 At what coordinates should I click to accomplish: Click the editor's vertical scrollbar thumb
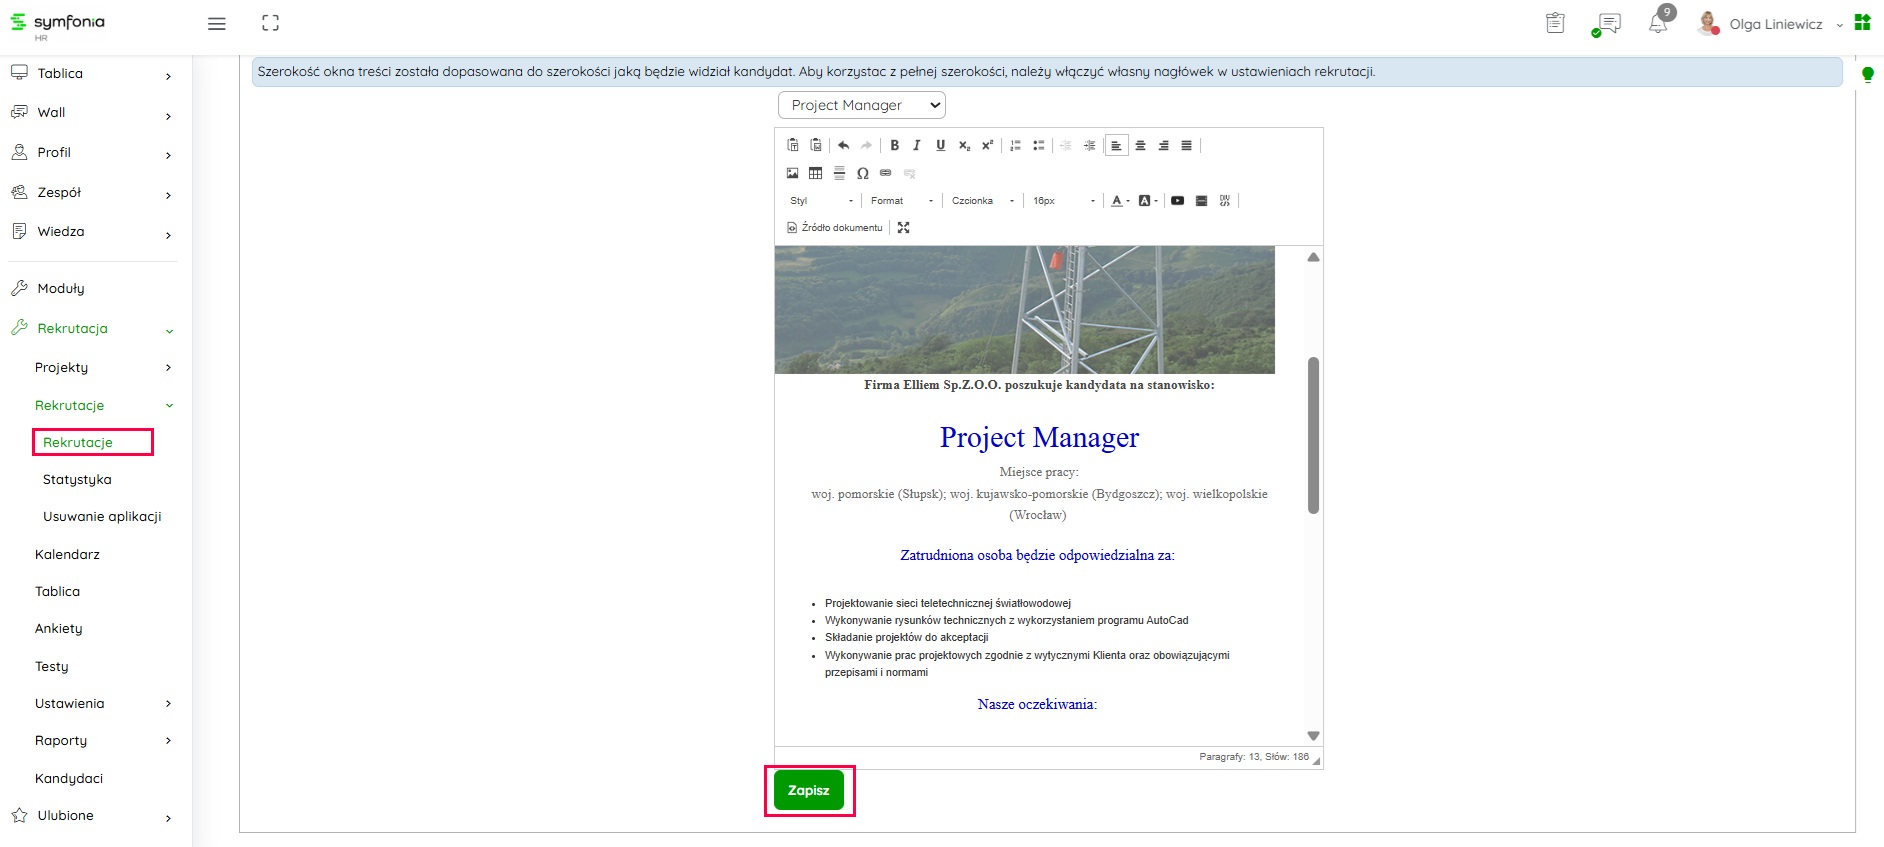click(1313, 435)
